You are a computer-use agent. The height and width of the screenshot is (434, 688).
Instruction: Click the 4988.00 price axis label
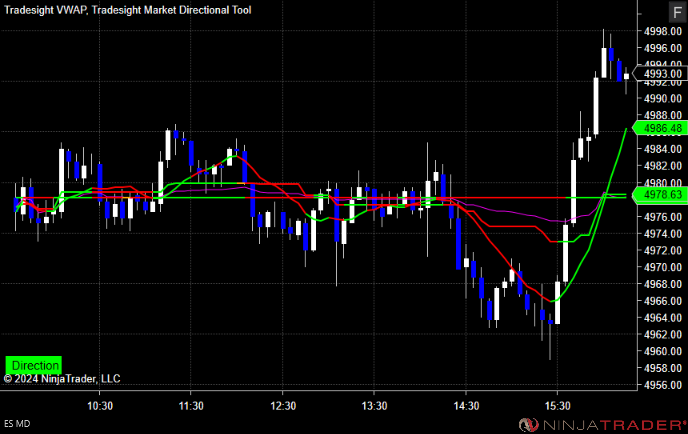click(663, 115)
